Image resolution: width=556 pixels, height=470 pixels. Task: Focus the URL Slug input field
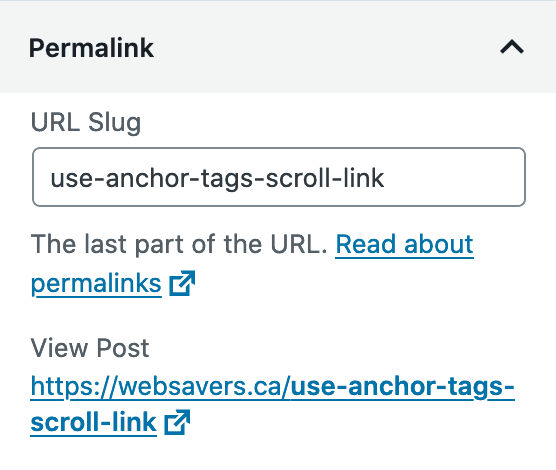(x=279, y=177)
